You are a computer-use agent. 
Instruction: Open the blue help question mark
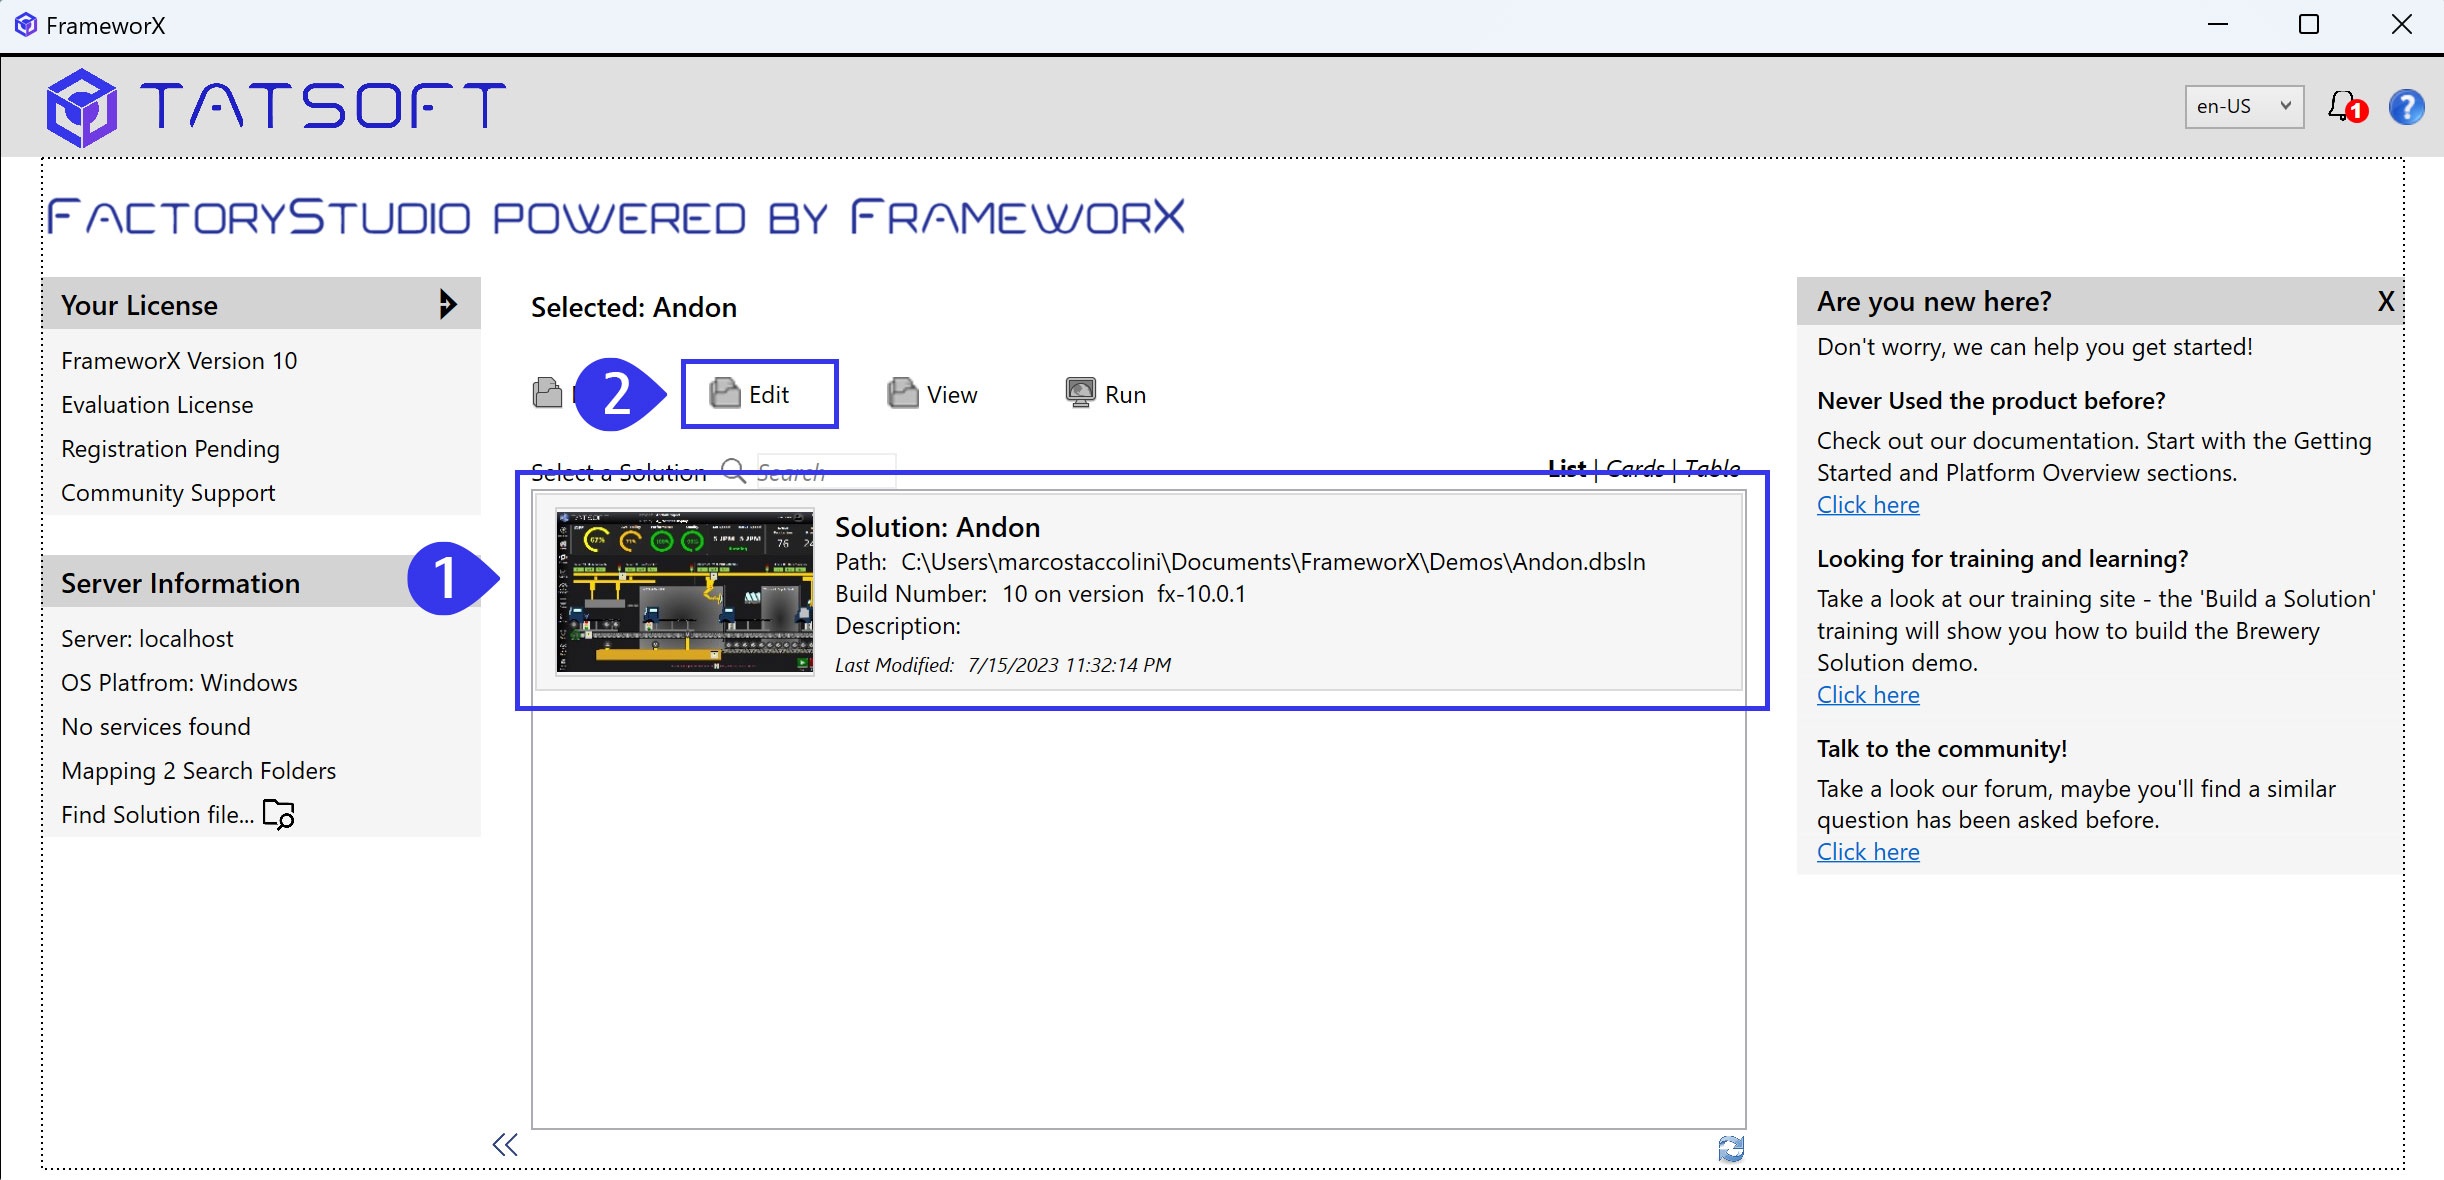point(2407,106)
